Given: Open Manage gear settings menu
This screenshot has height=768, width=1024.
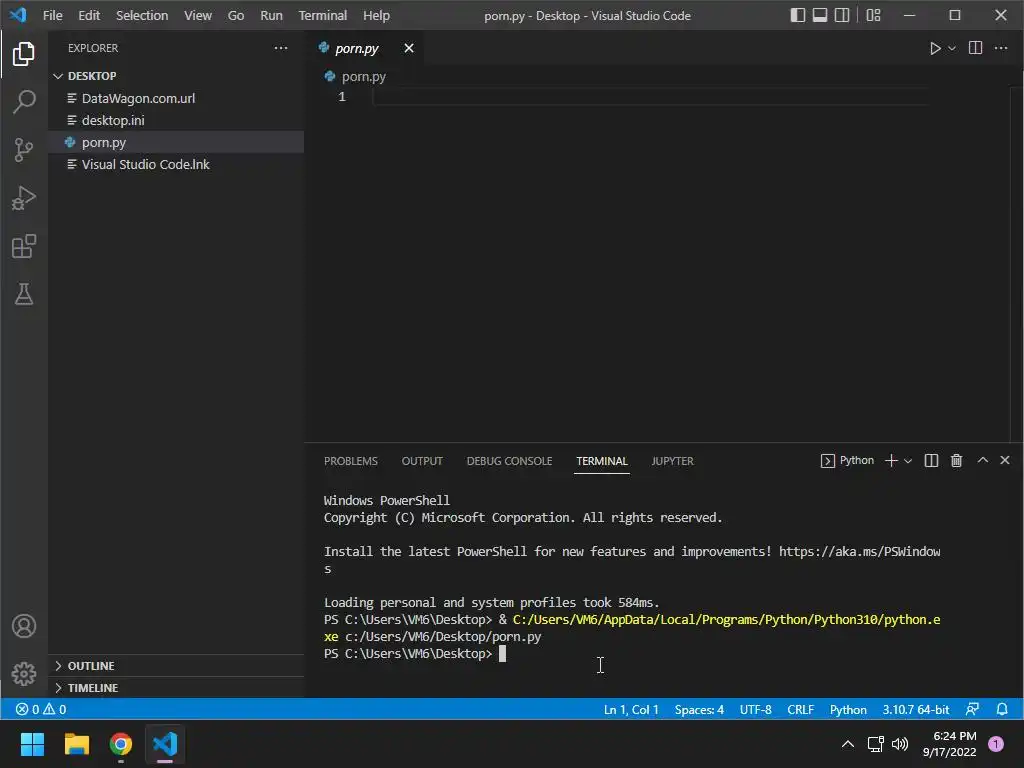Looking at the screenshot, I should click(24, 673).
